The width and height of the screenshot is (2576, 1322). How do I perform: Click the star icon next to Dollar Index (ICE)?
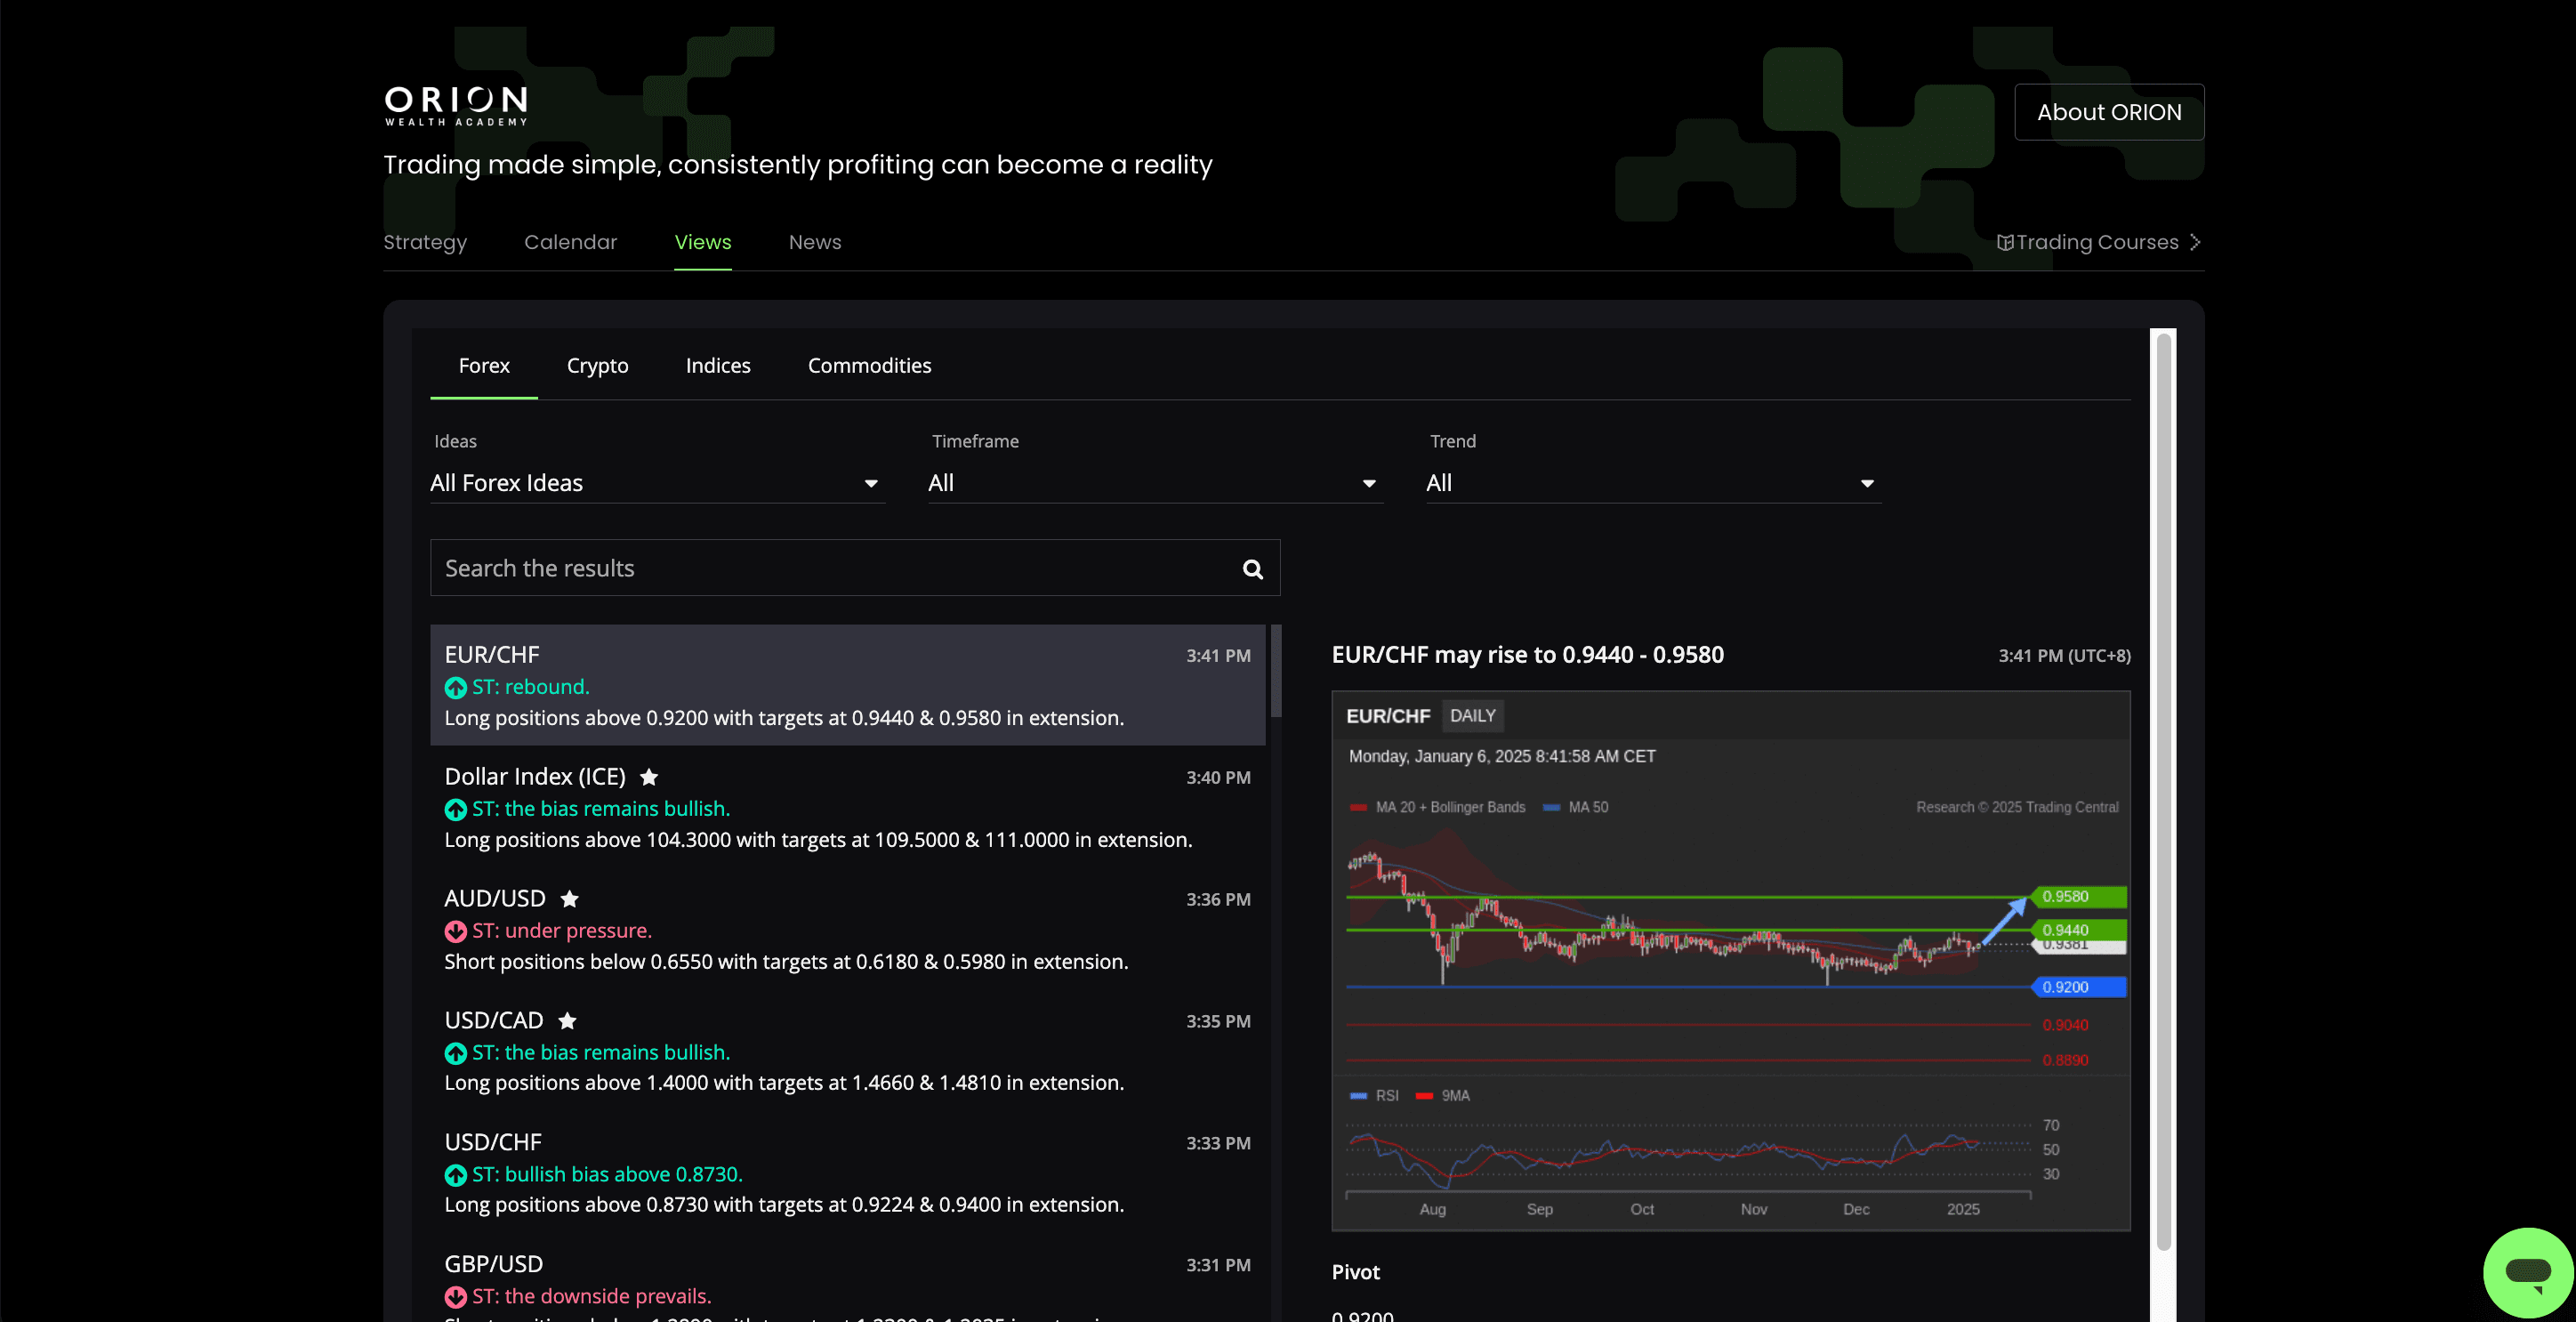coord(649,777)
